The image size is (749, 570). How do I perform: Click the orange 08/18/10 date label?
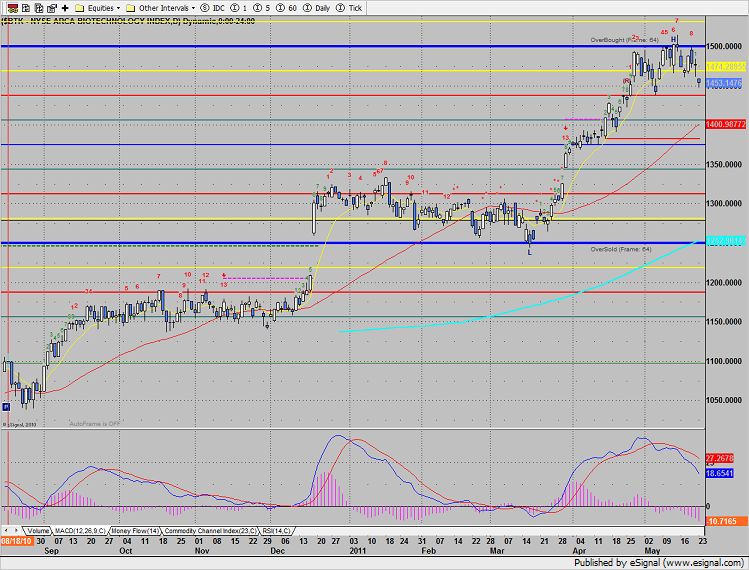pyautogui.click(x=16, y=541)
